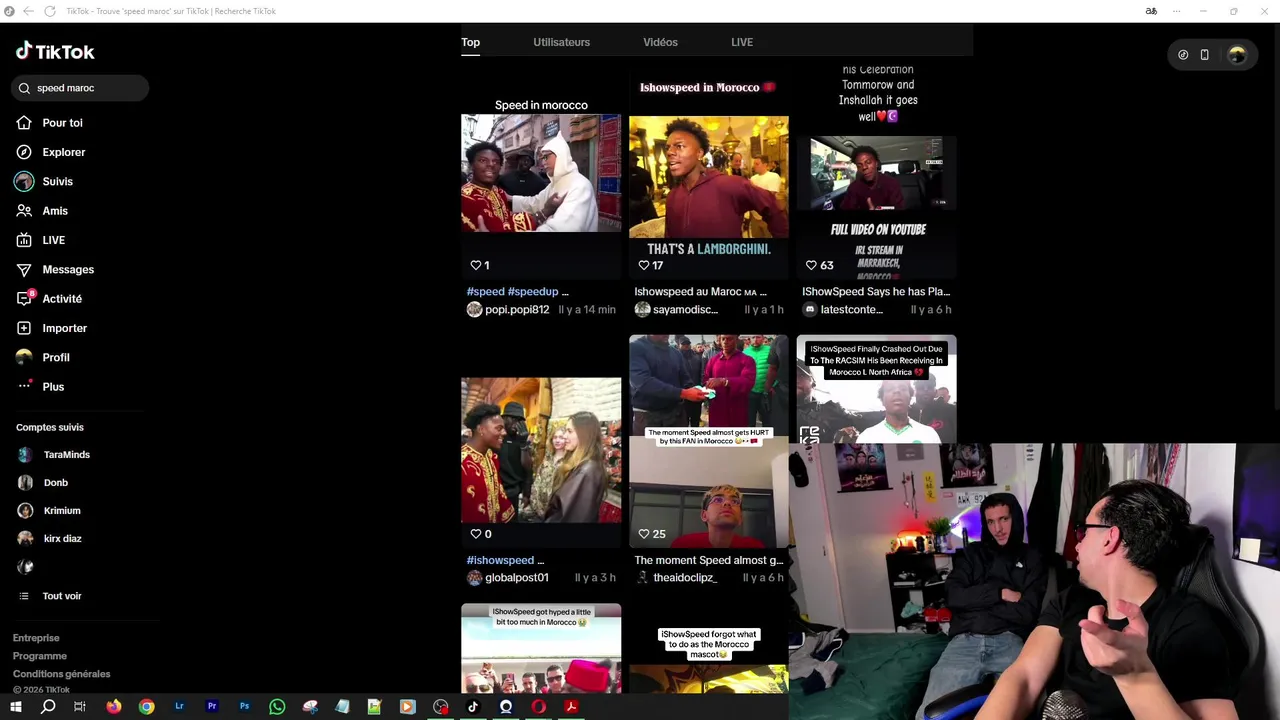Screen dimensions: 1280x720
Task: Click the heart icon showing 63 likes
Action: 812,265
